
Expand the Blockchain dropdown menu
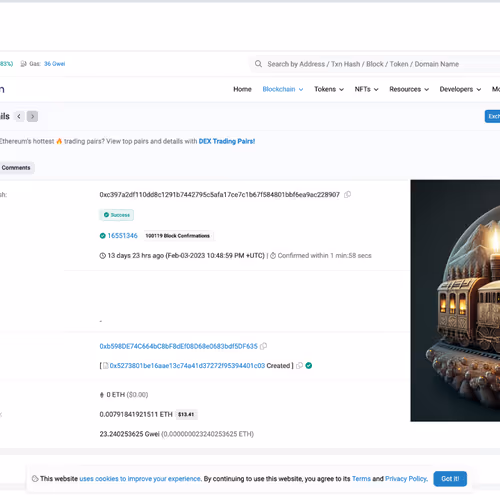pyautogui.click(x=283, y=89)
